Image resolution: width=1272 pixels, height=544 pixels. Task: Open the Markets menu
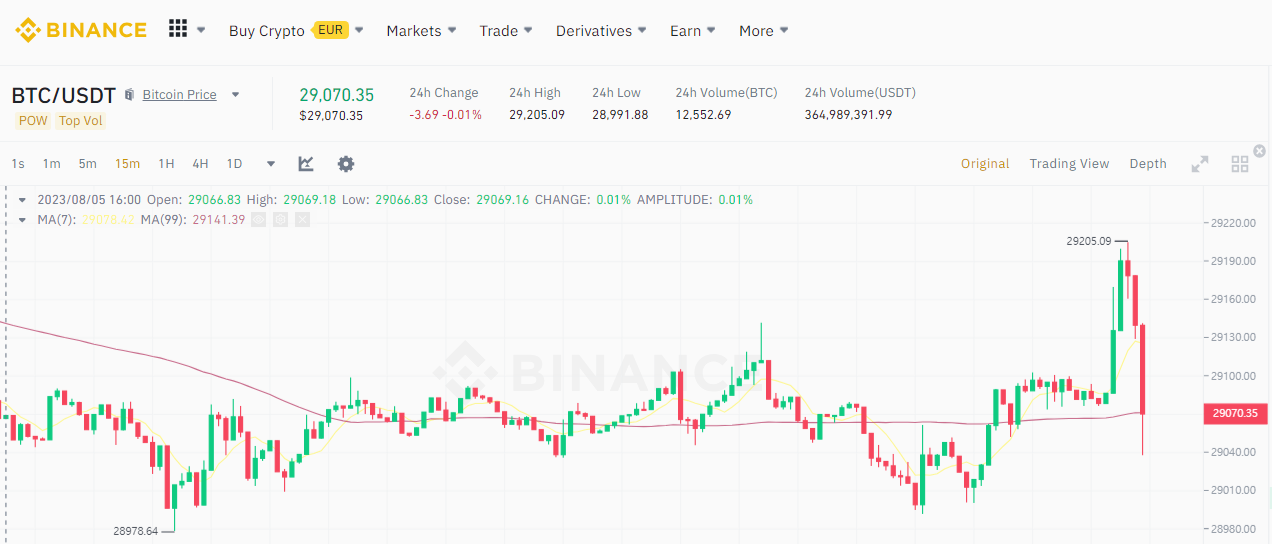point(421,31)
